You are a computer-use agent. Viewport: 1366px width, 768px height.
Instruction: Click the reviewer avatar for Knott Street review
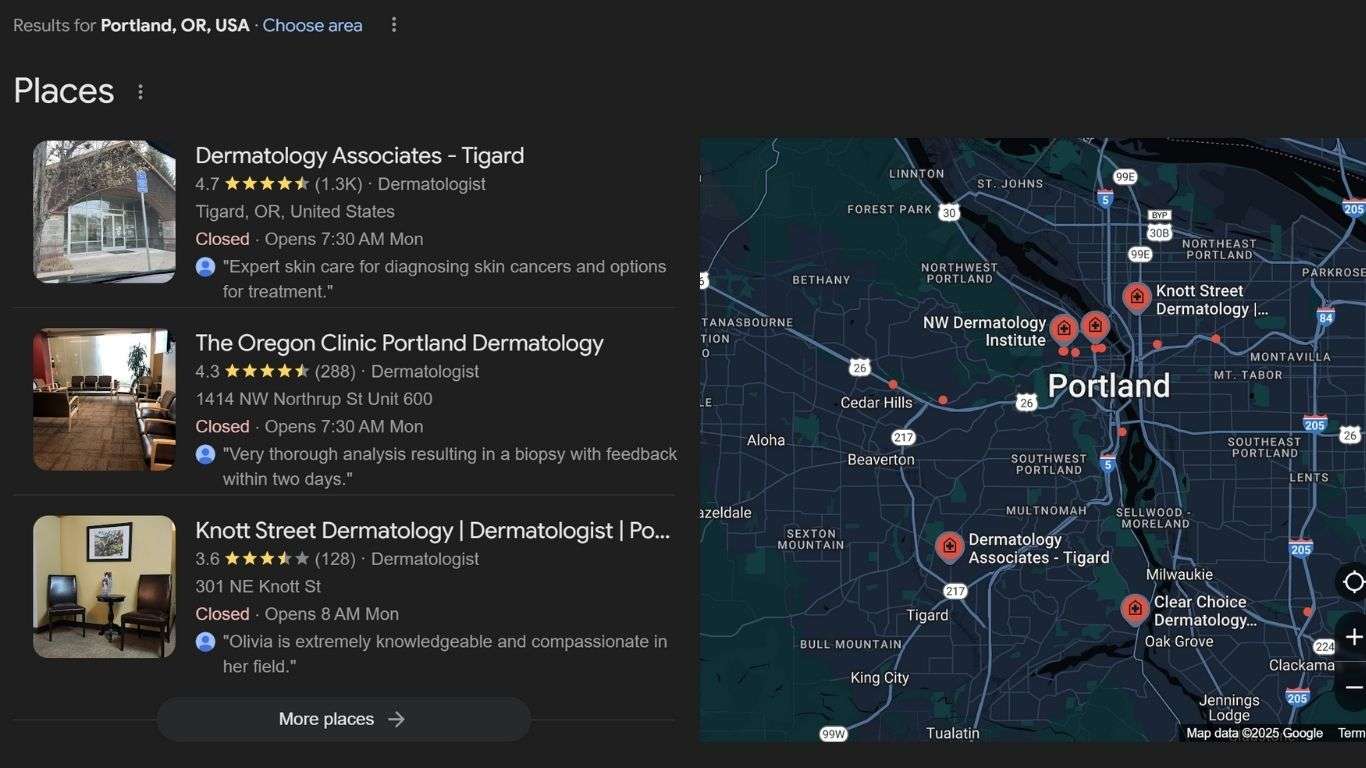tap(205, 642)
